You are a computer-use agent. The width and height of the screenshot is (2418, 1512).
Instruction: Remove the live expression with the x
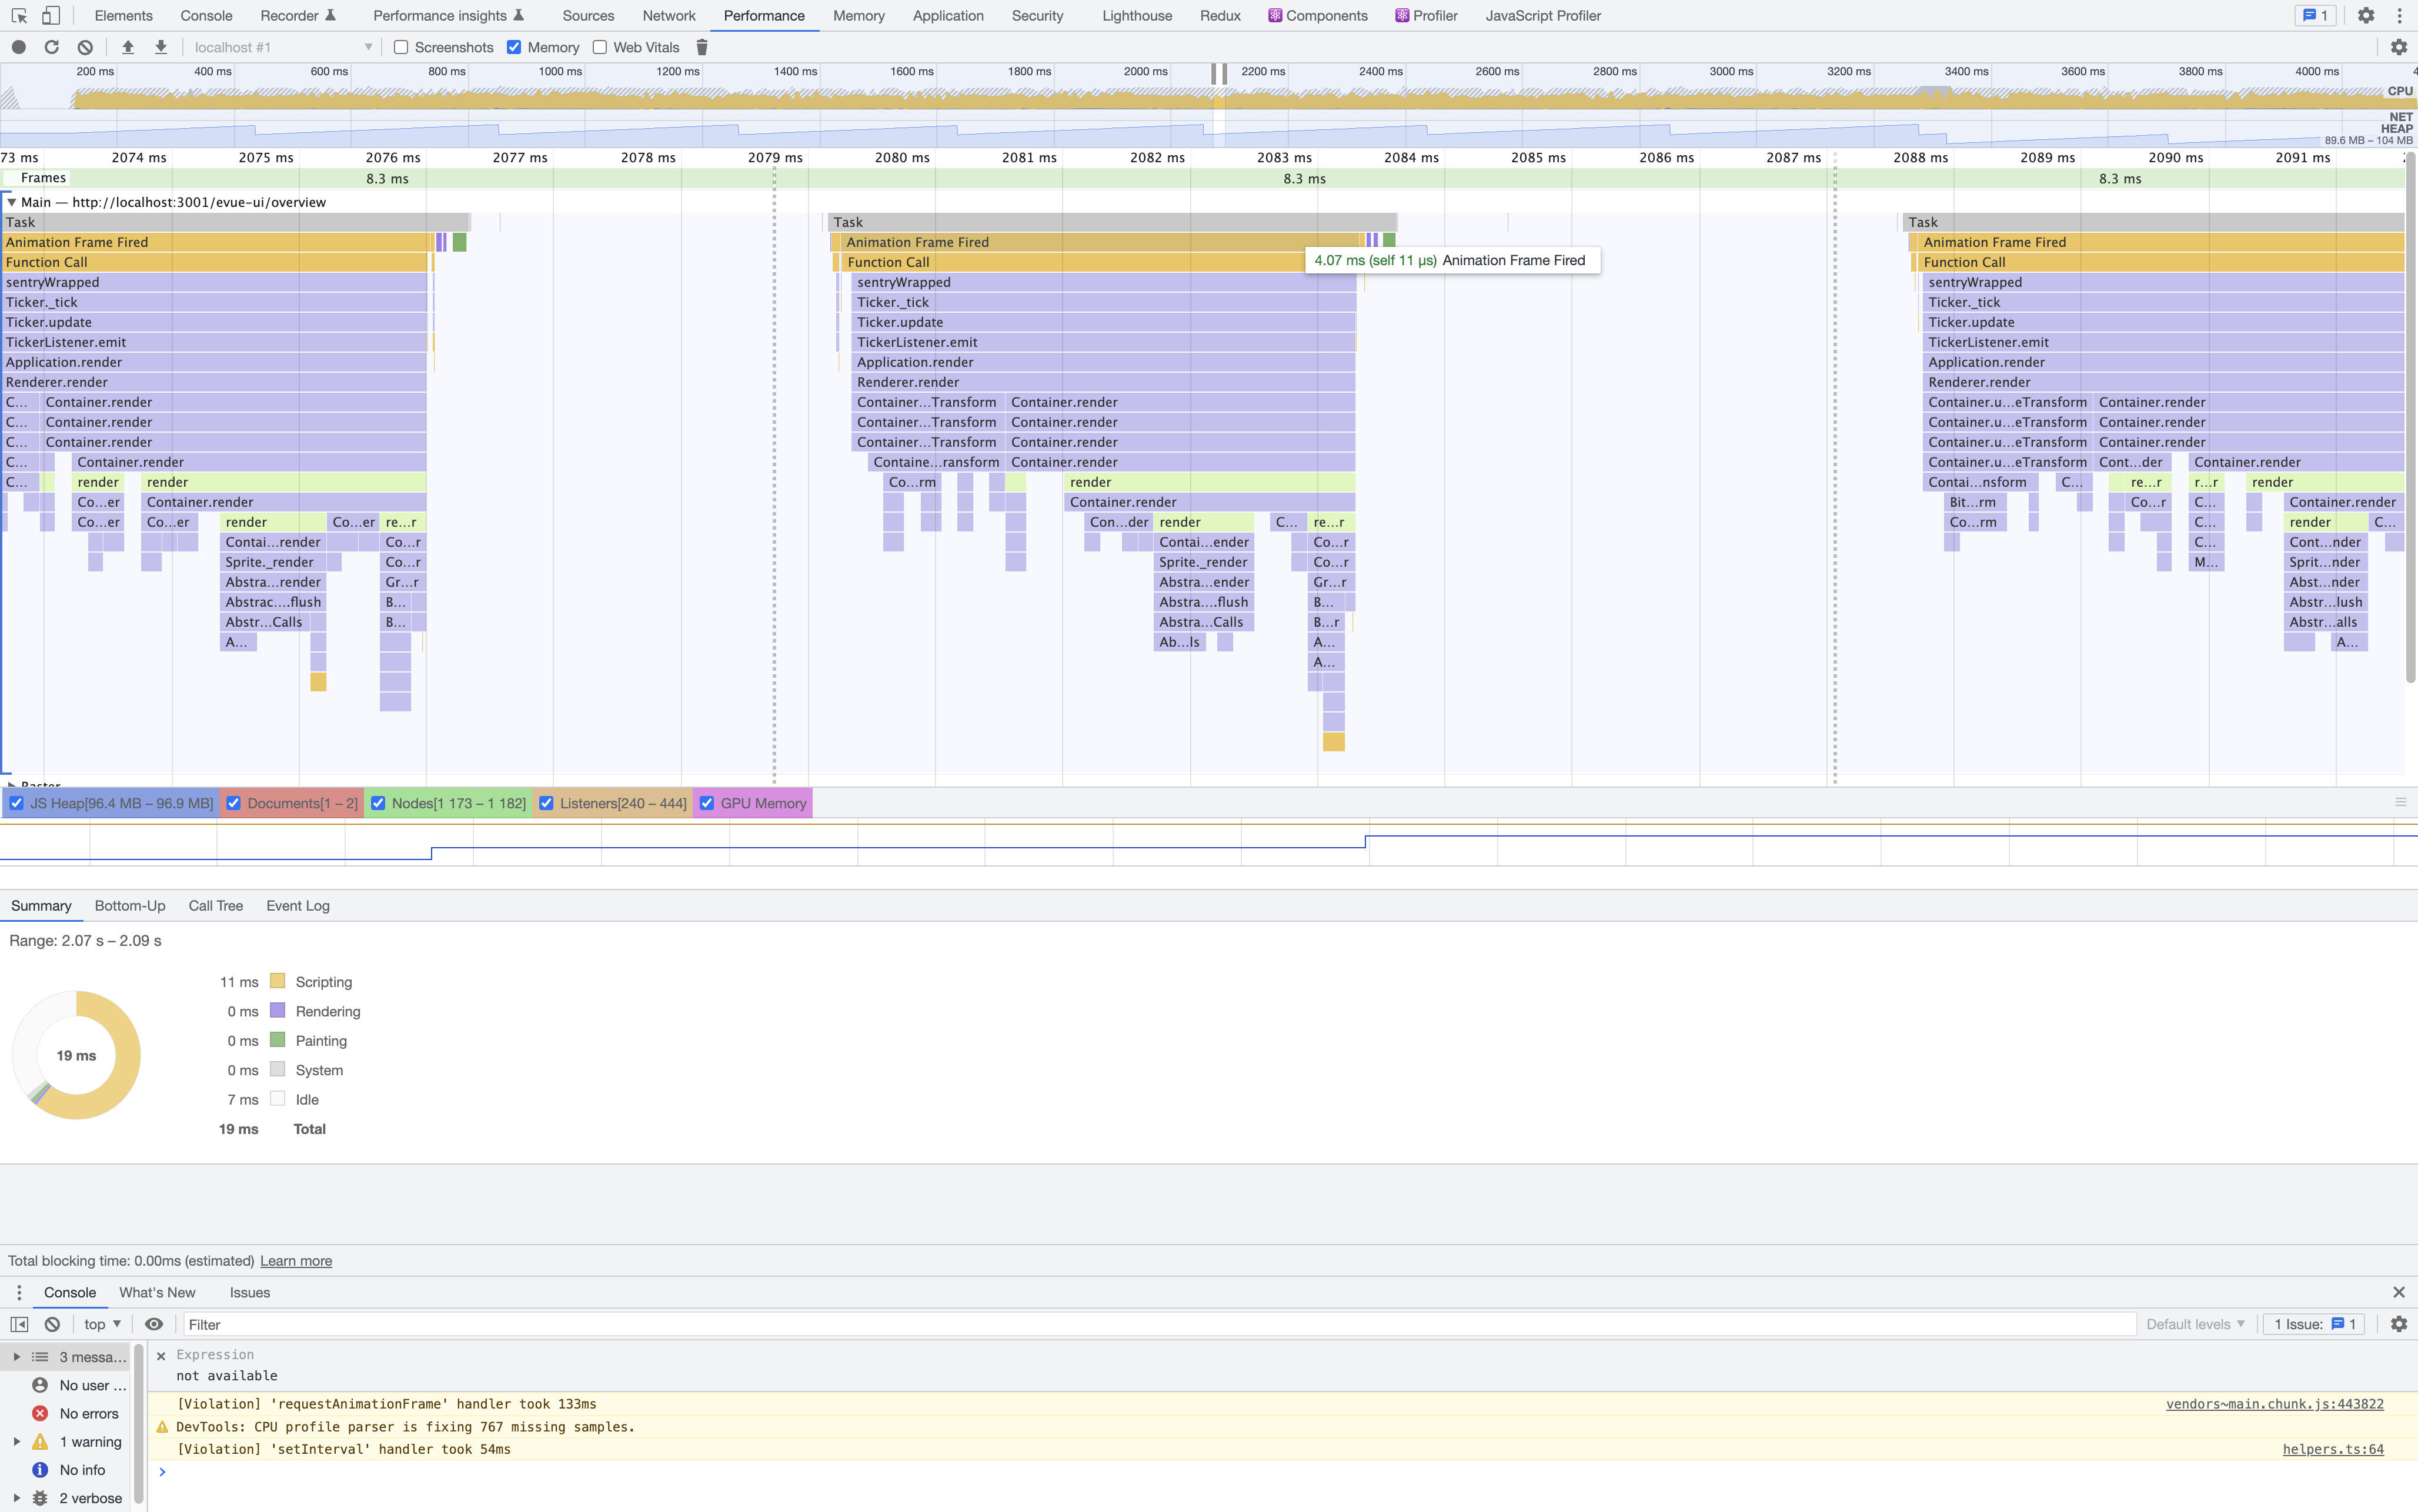point(161,1356)
